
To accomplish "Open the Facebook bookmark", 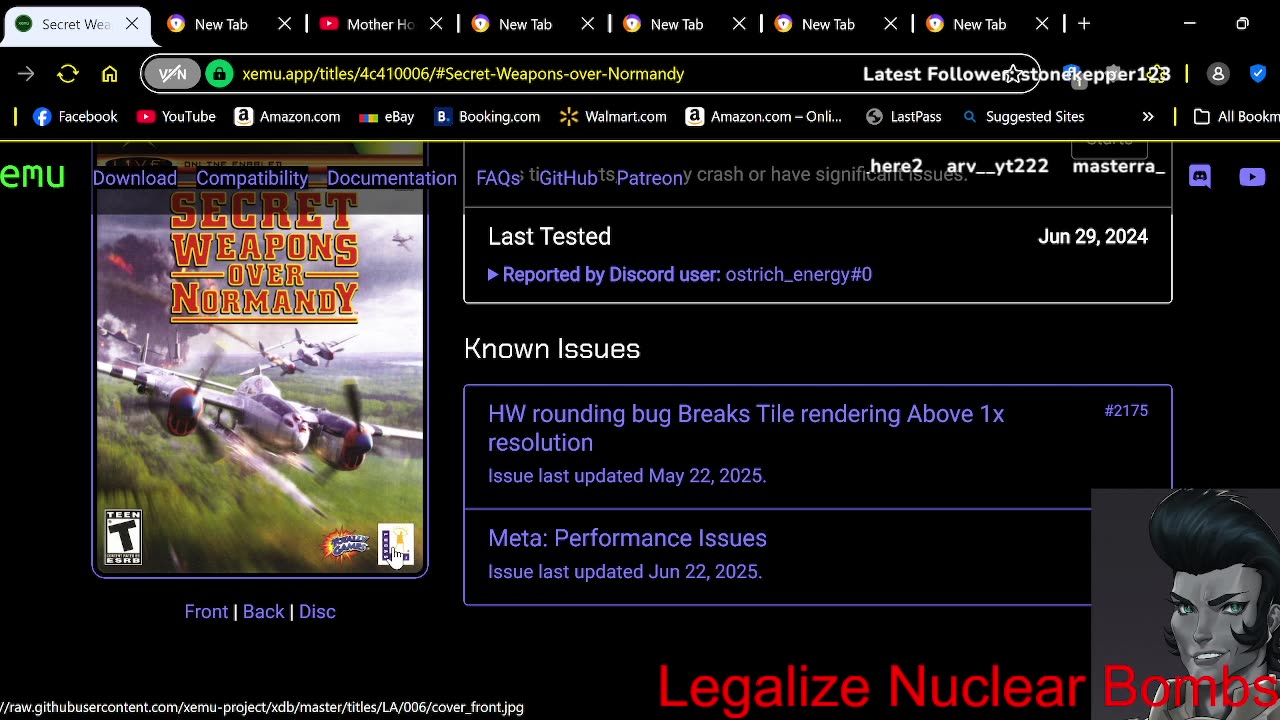I will 75,117.
